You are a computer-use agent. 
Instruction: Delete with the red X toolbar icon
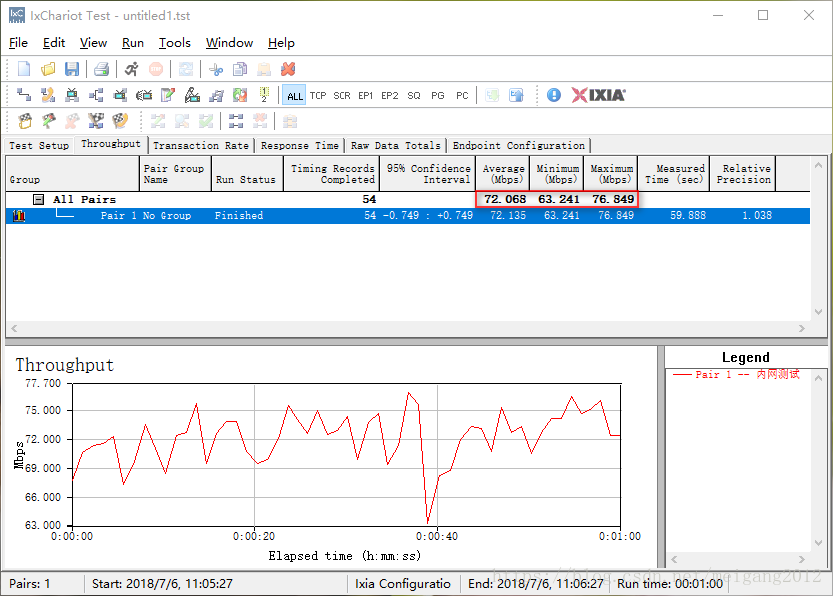click(288, 69)
